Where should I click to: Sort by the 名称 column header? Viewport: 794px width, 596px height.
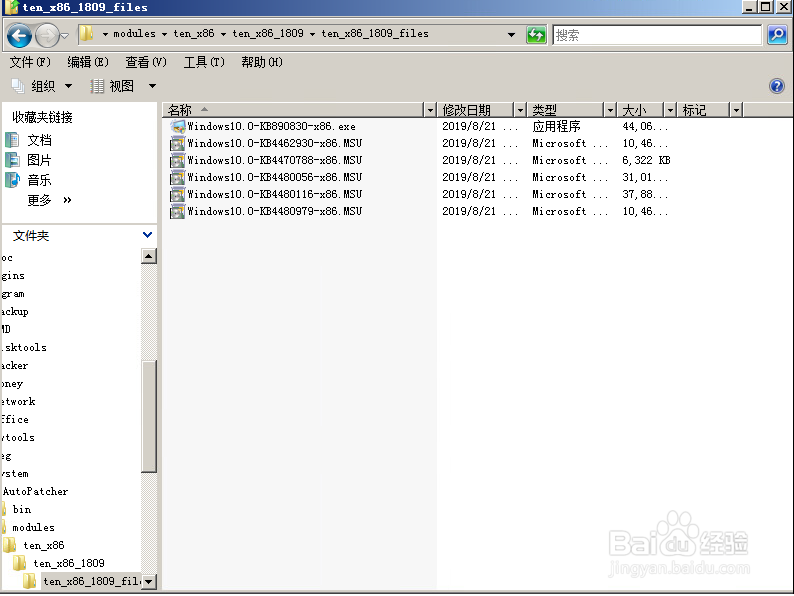[x=294, y=110]
